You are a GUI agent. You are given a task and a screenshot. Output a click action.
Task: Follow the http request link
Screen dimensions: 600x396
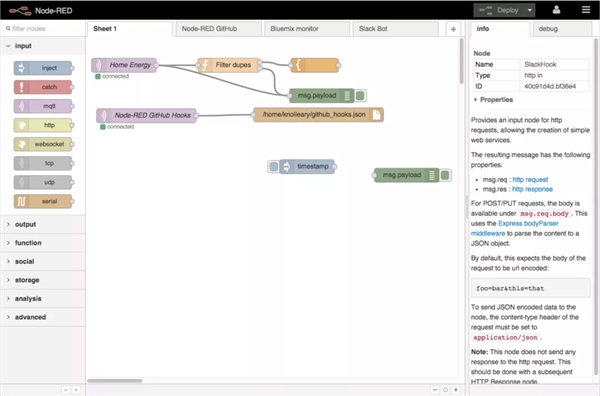[530, 179]
